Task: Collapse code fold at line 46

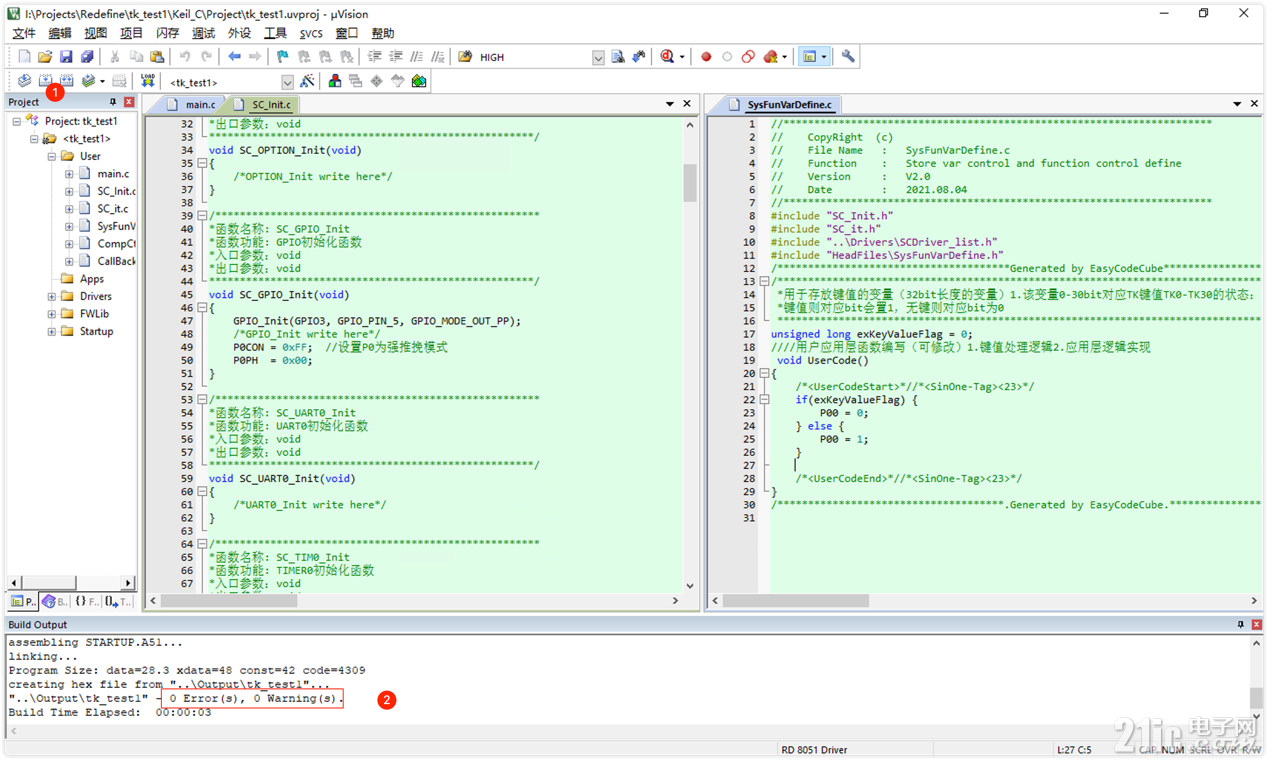Action: click(202, 309)
